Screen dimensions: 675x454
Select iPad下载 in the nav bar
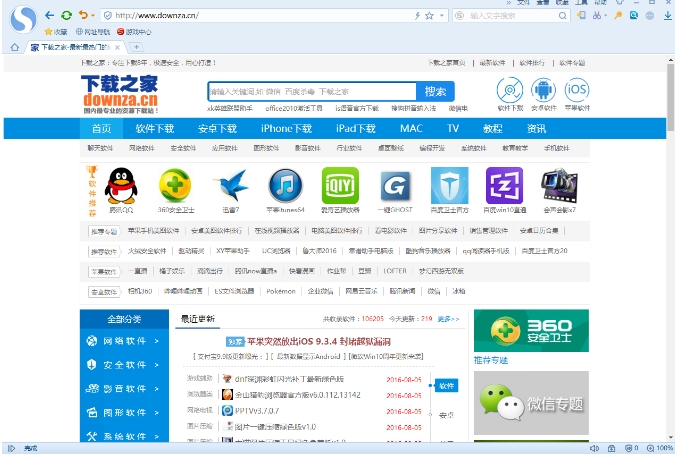pos(356,129)
